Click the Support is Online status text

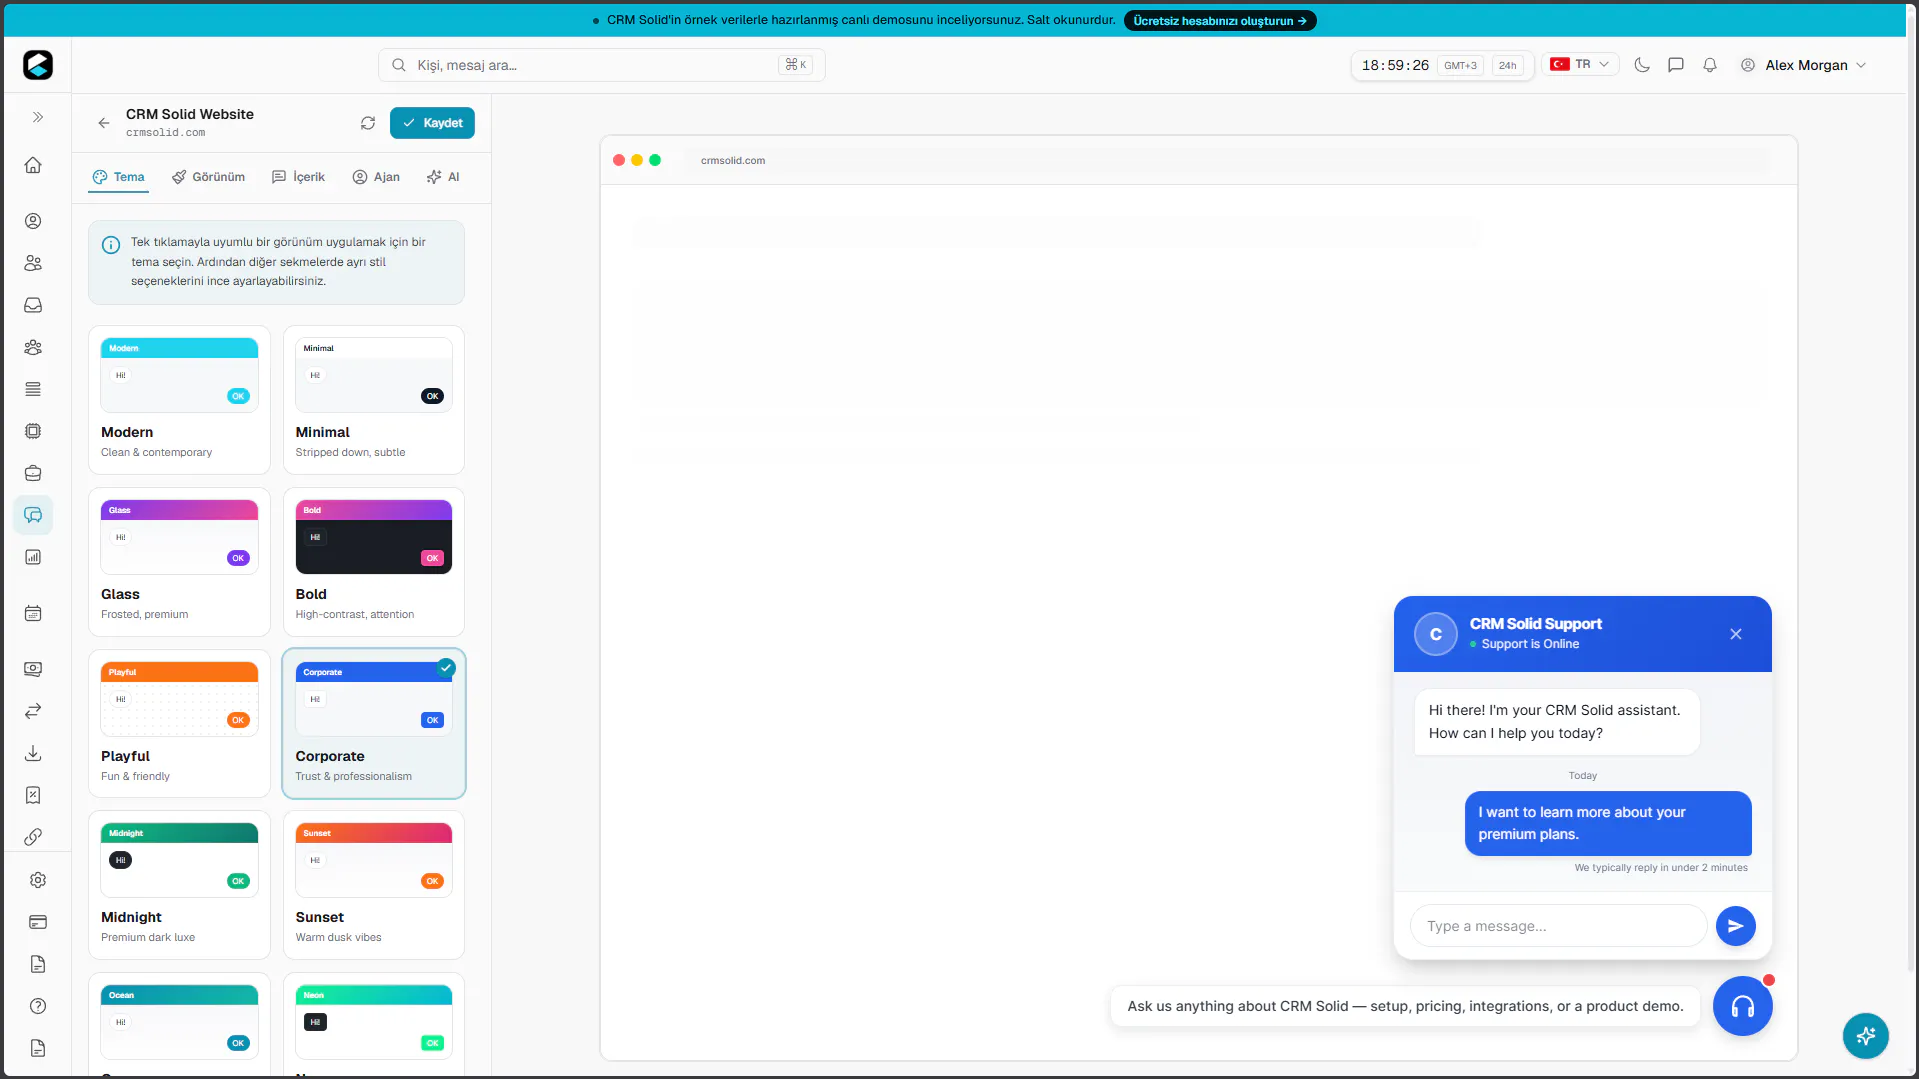[x=1530, y=644]
